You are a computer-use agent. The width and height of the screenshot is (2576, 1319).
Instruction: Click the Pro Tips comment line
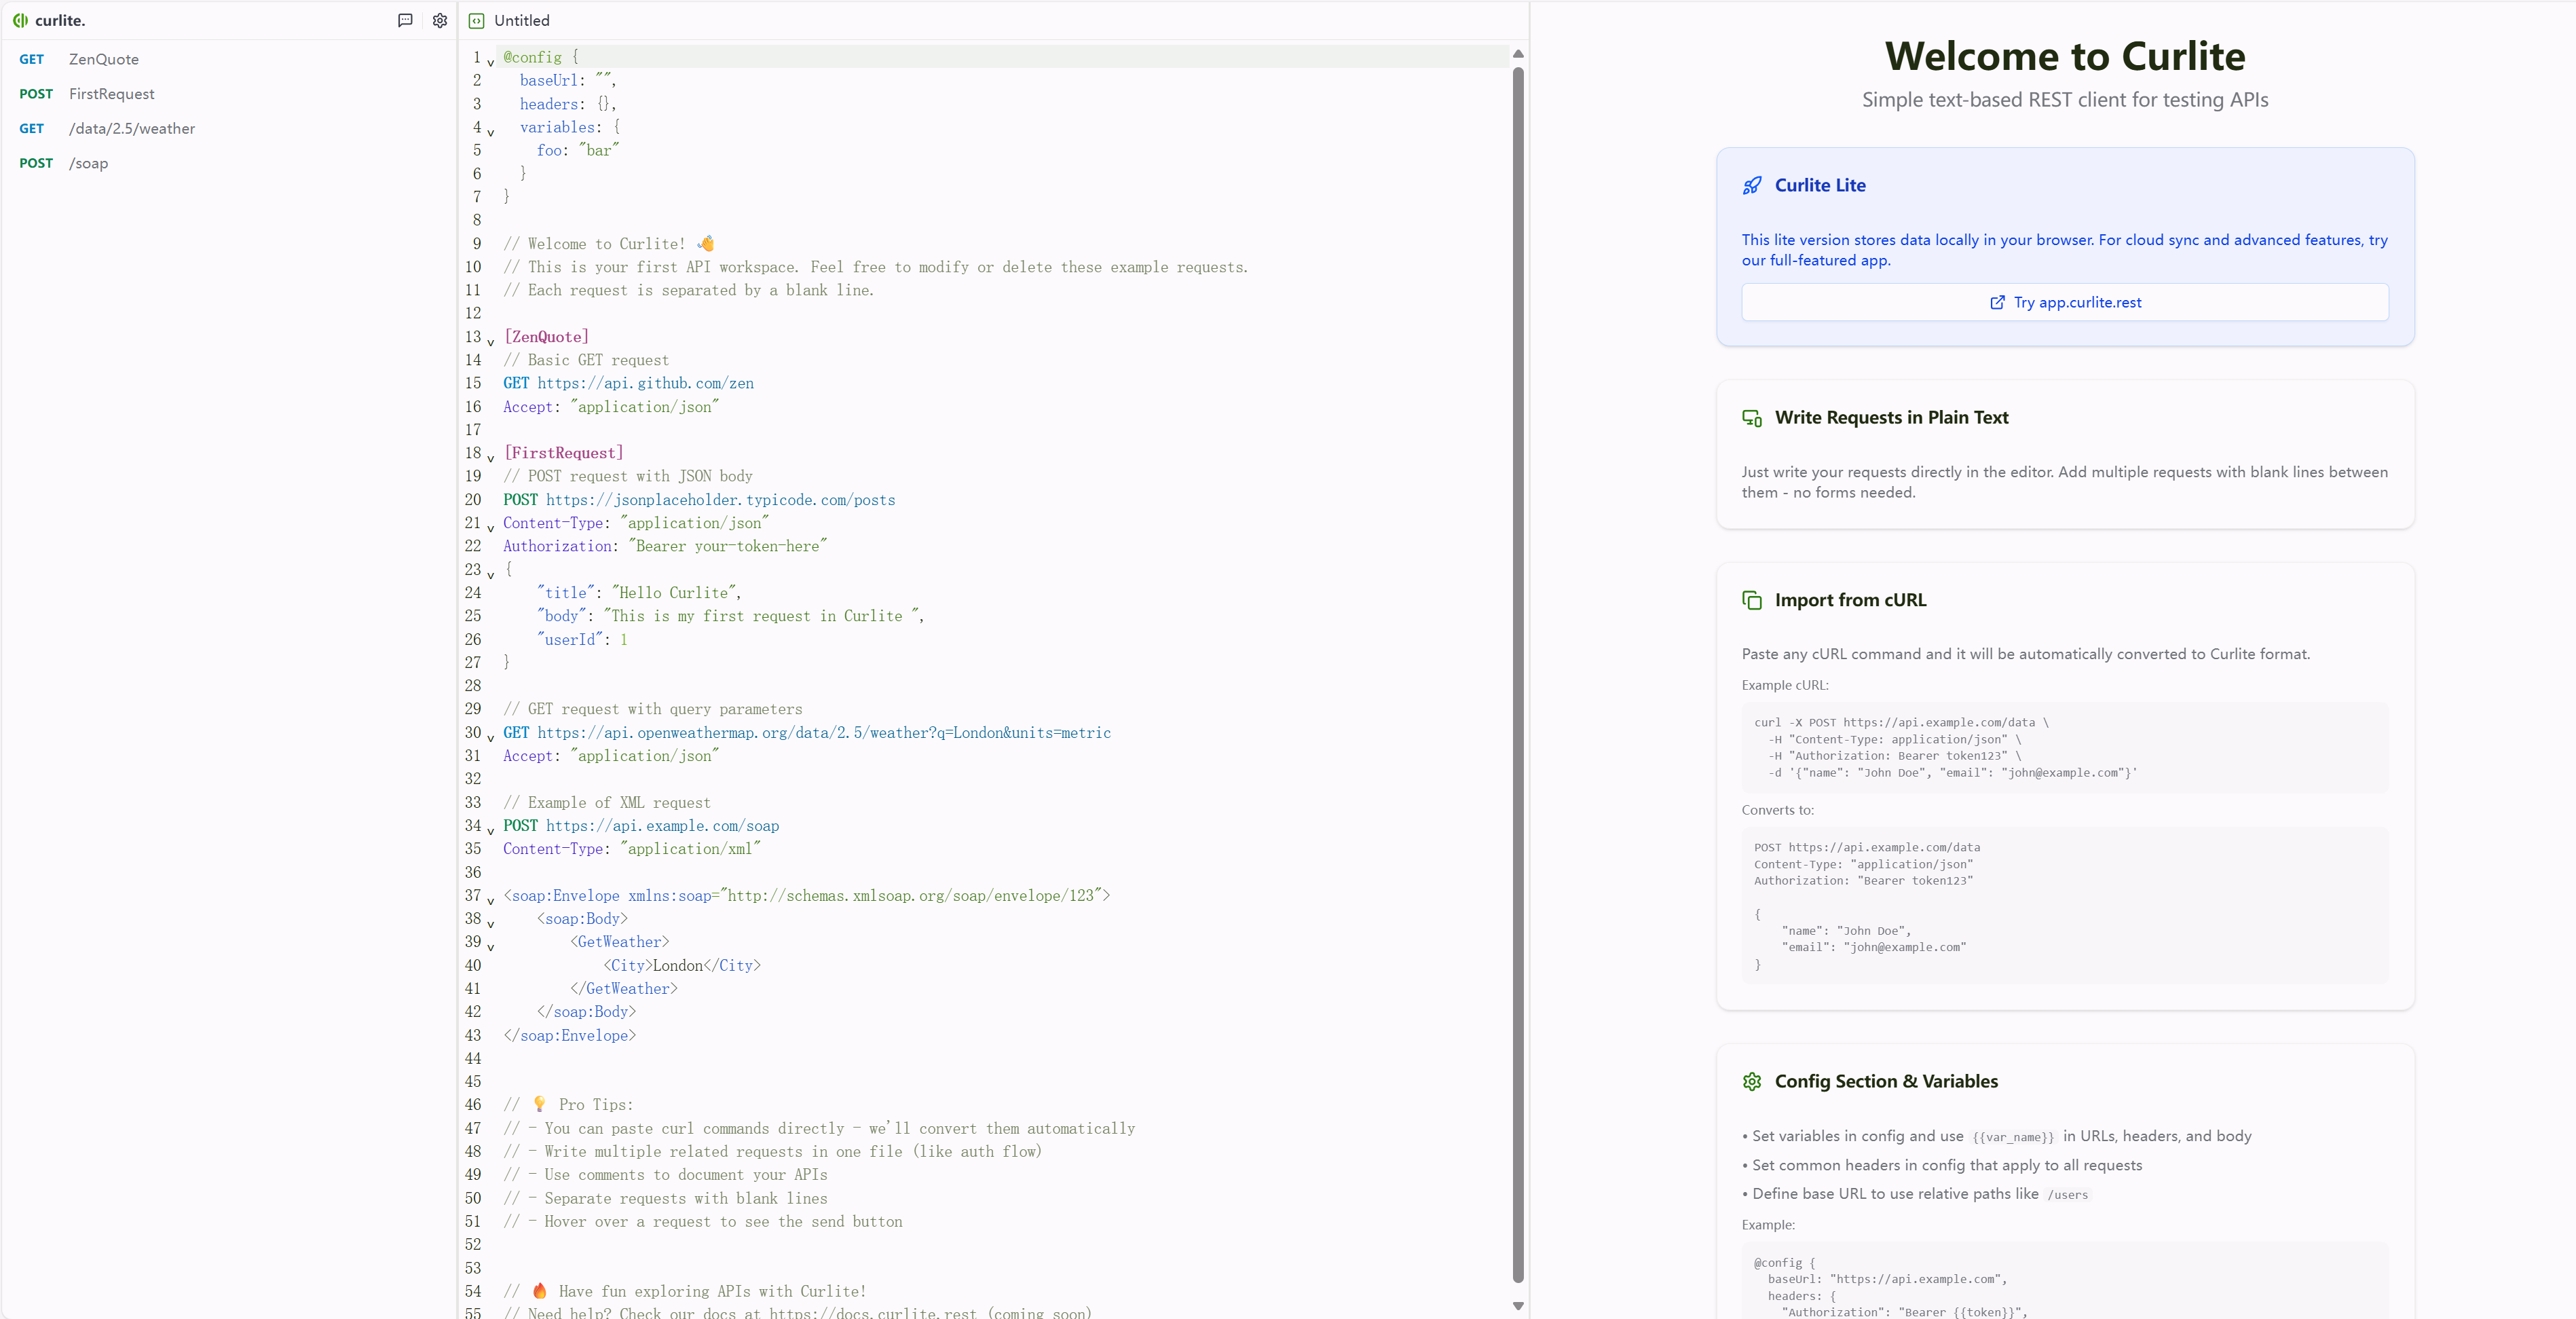pos(568,1105)
